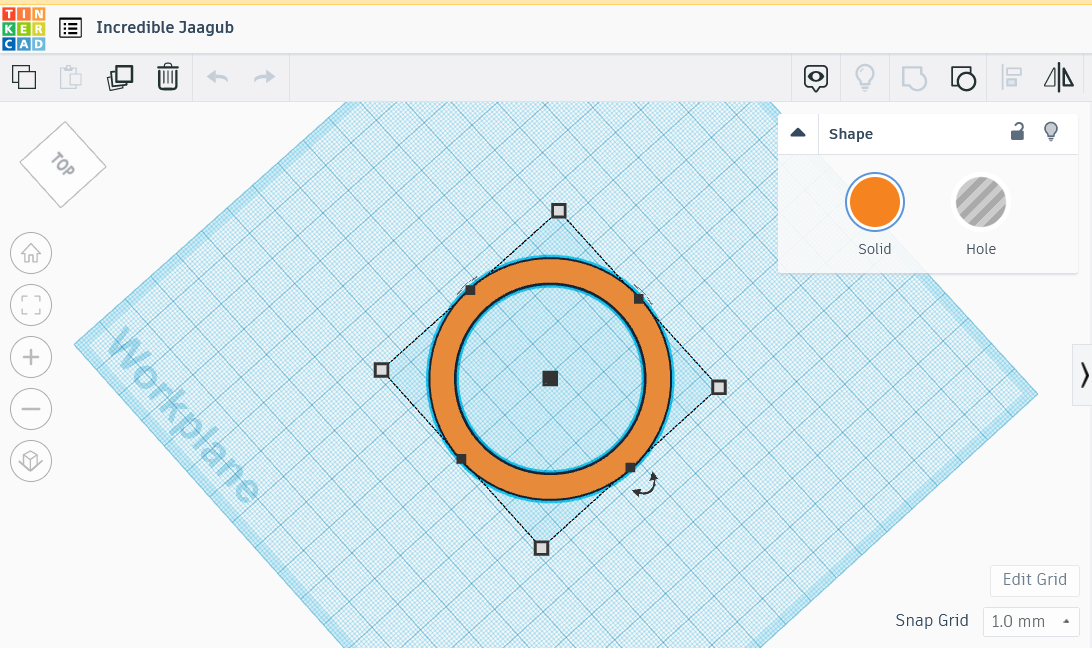Click the right corner resize handle

[x=719, y=387]
